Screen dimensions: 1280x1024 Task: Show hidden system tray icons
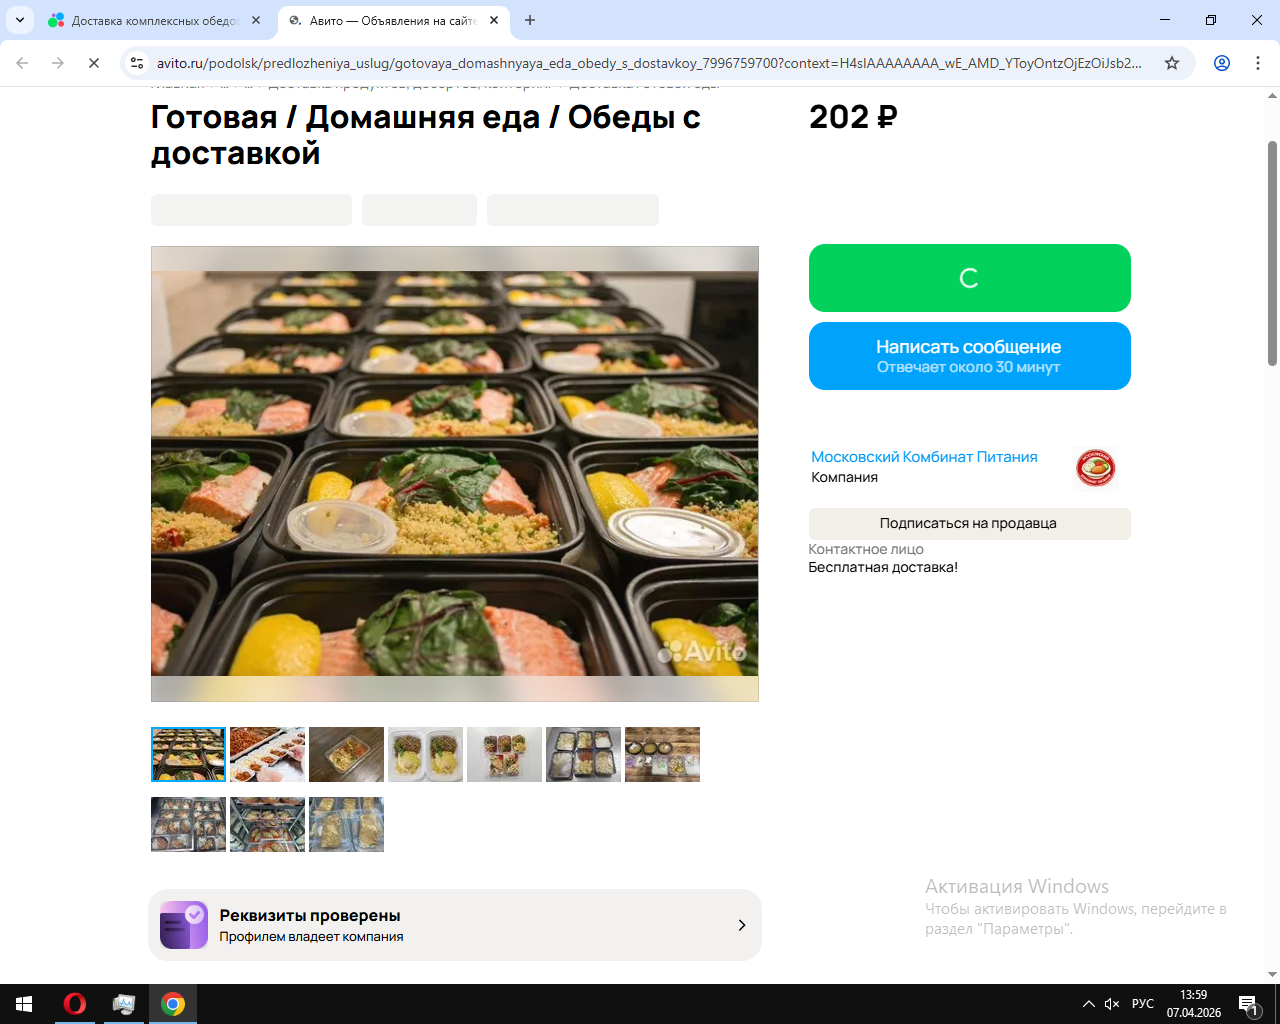1088,1004
